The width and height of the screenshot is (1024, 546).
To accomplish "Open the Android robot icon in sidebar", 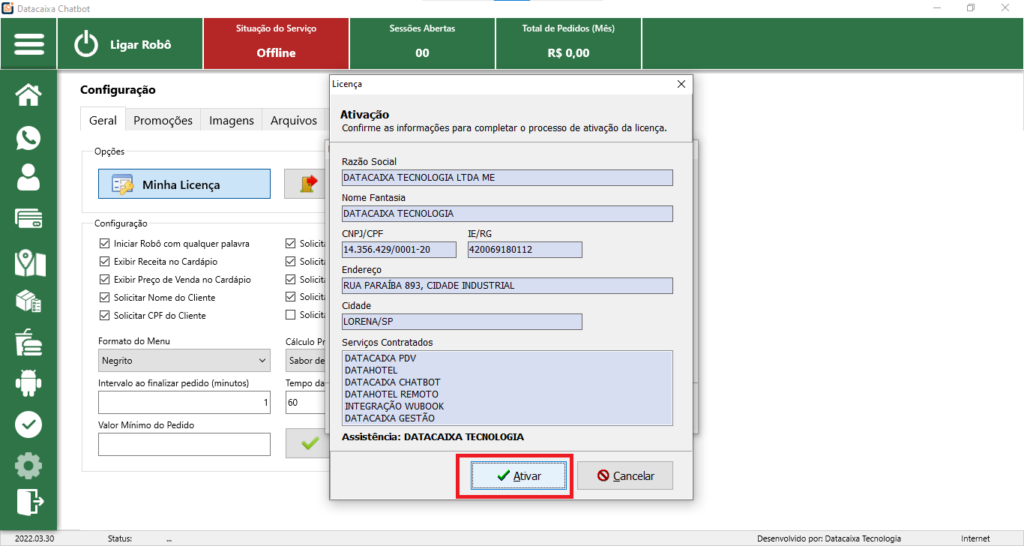I will tap(29, 383).
